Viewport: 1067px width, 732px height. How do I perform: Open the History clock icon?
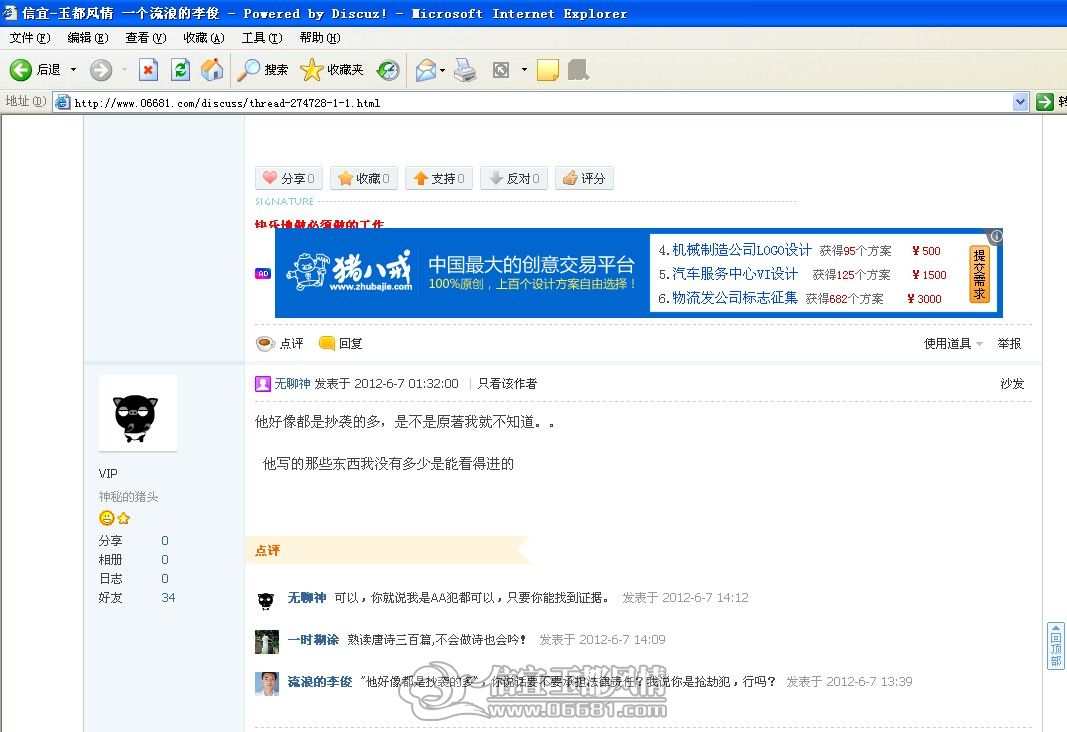pyautogui.click(x=388, y=69)
